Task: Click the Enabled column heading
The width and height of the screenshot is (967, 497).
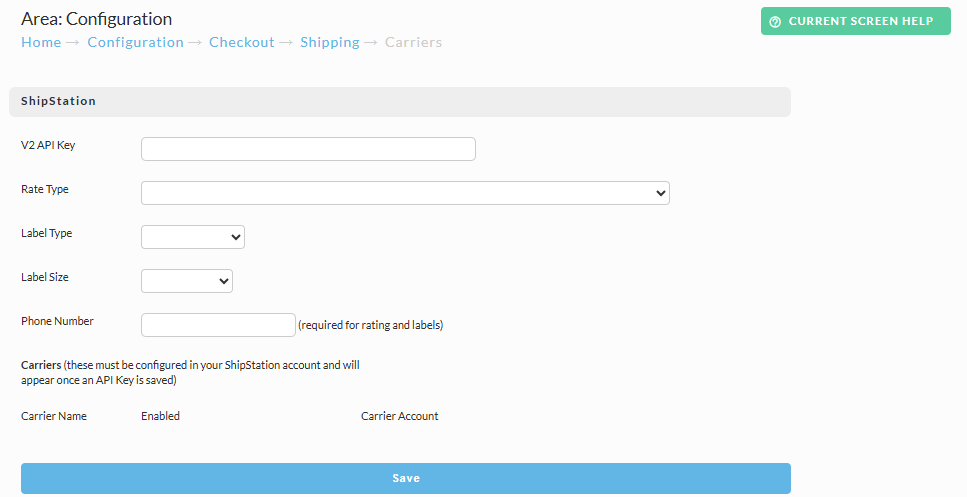Action: click(160, 416)
